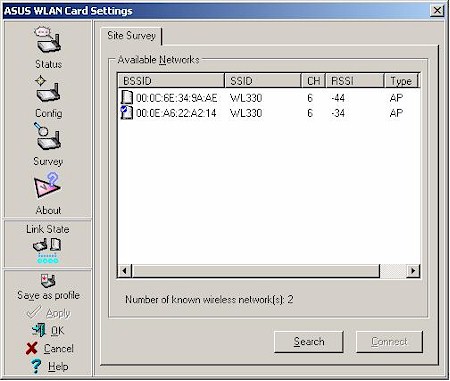
Task: Select BSSID 00:0E:A6:22:A2:14 entry
Action: [x=176, y=113]
